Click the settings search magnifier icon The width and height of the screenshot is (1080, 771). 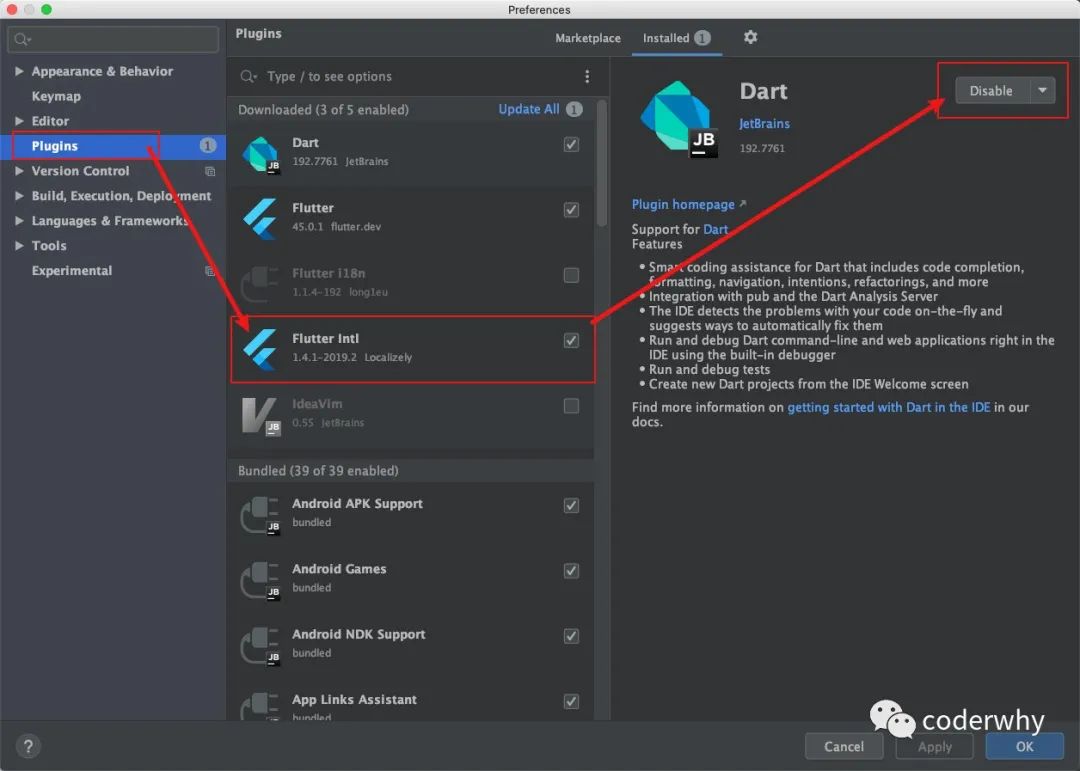22,39
